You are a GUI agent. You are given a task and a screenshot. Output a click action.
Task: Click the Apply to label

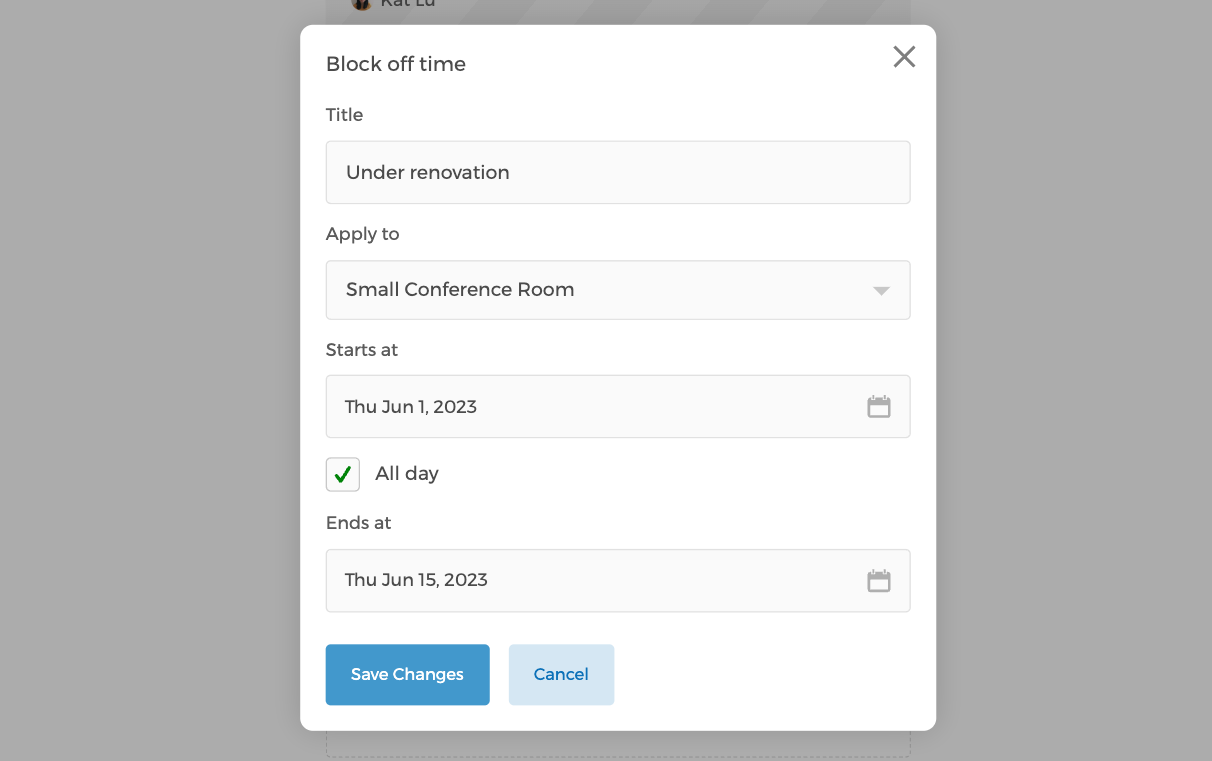tap(362, 234)
